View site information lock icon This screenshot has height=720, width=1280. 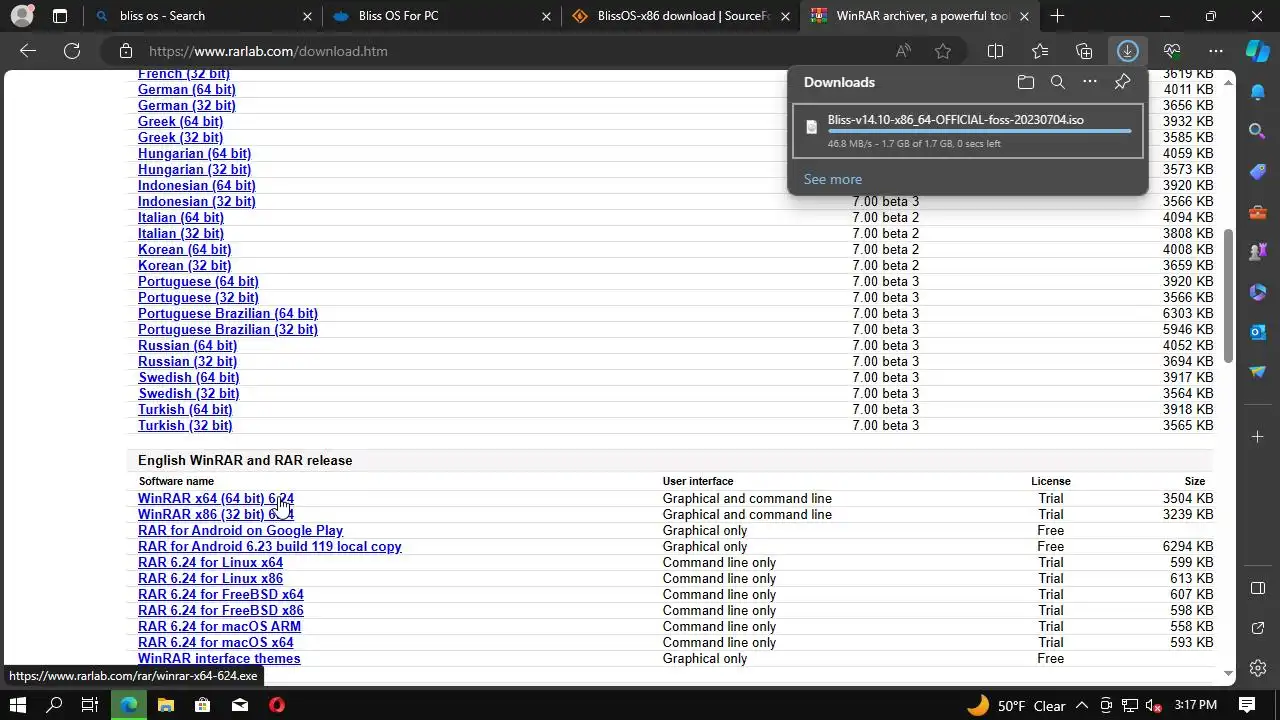click(125, 51)
